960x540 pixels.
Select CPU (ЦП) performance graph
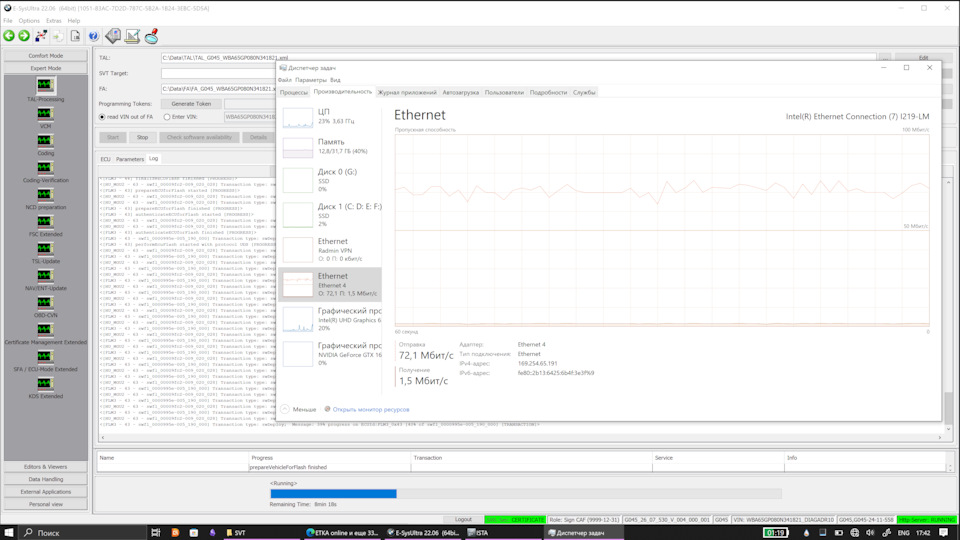(x=329, y=117)
